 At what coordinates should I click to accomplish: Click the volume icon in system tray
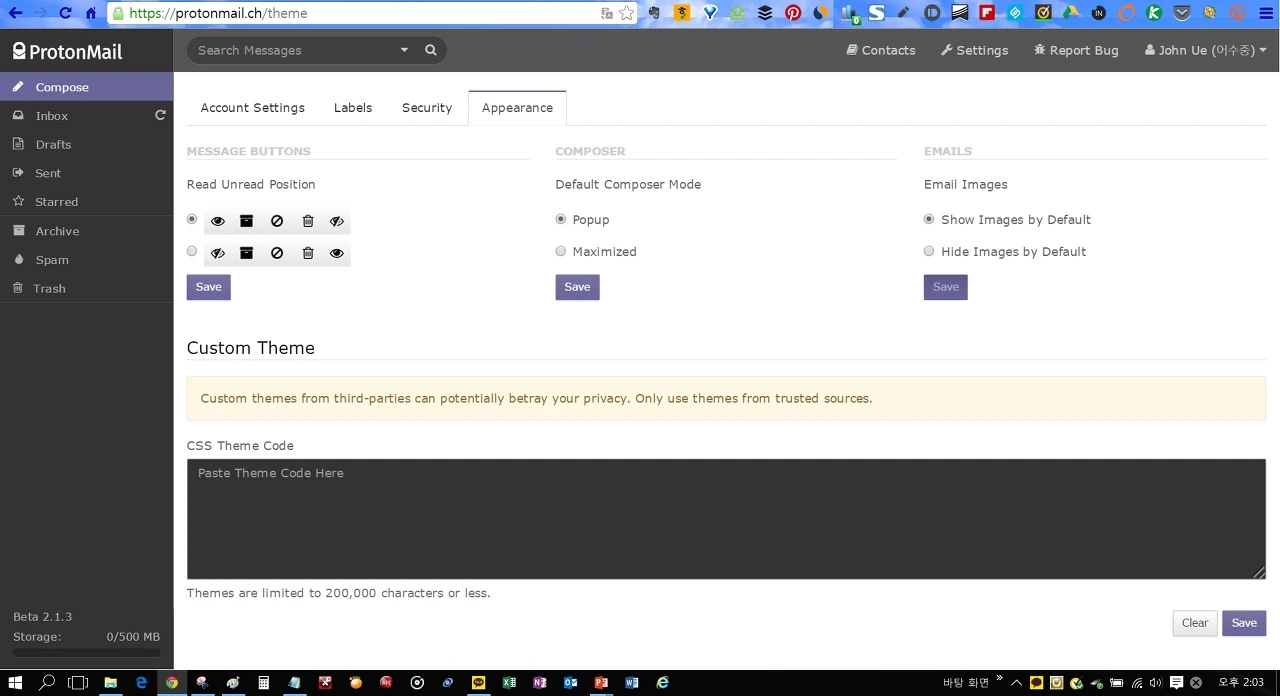click(x=1155, y=683)
